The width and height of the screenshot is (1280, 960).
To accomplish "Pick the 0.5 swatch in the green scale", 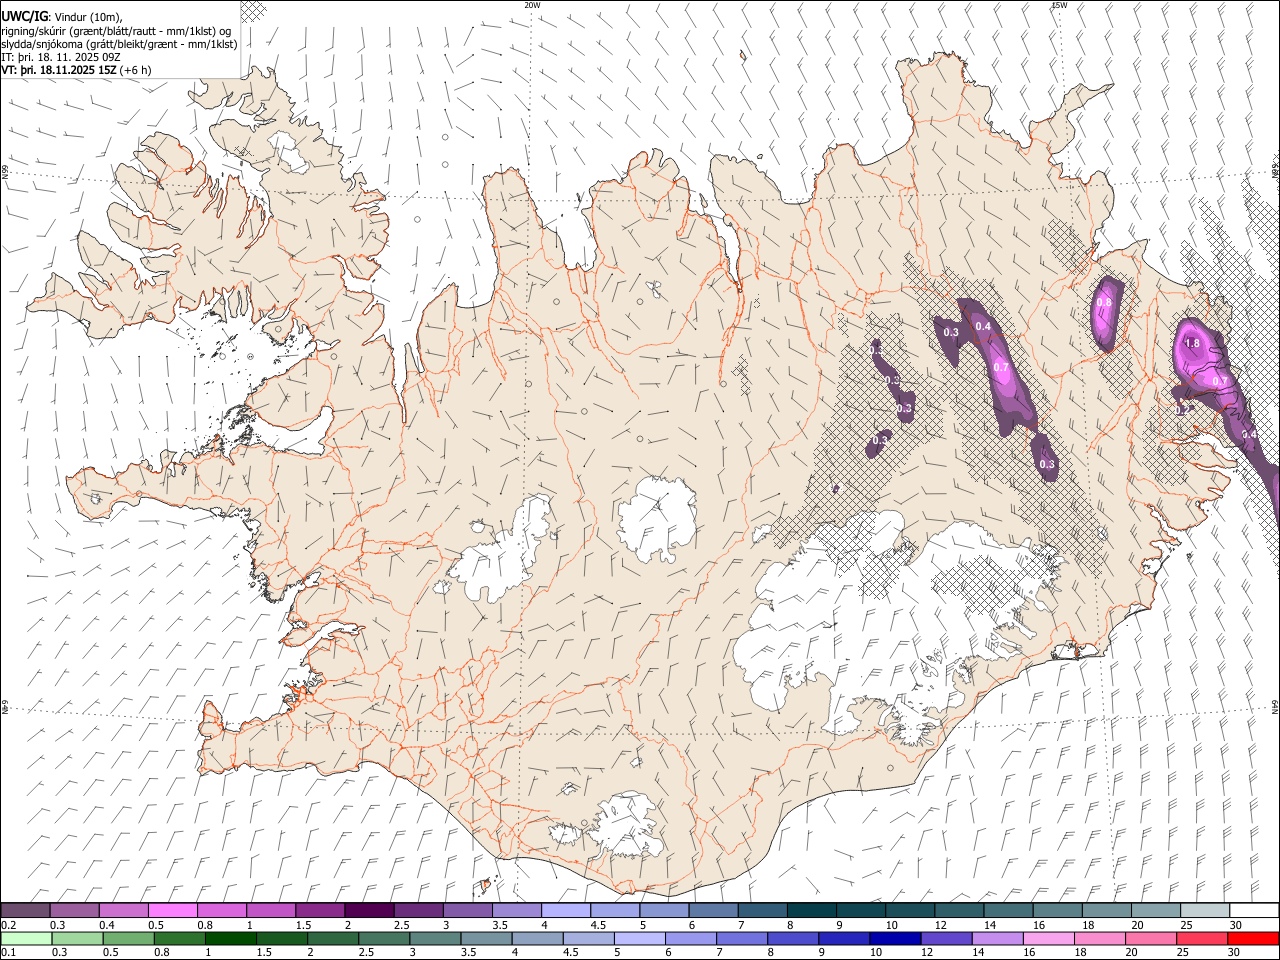I will pyautogui.click(x=128, y=938).
